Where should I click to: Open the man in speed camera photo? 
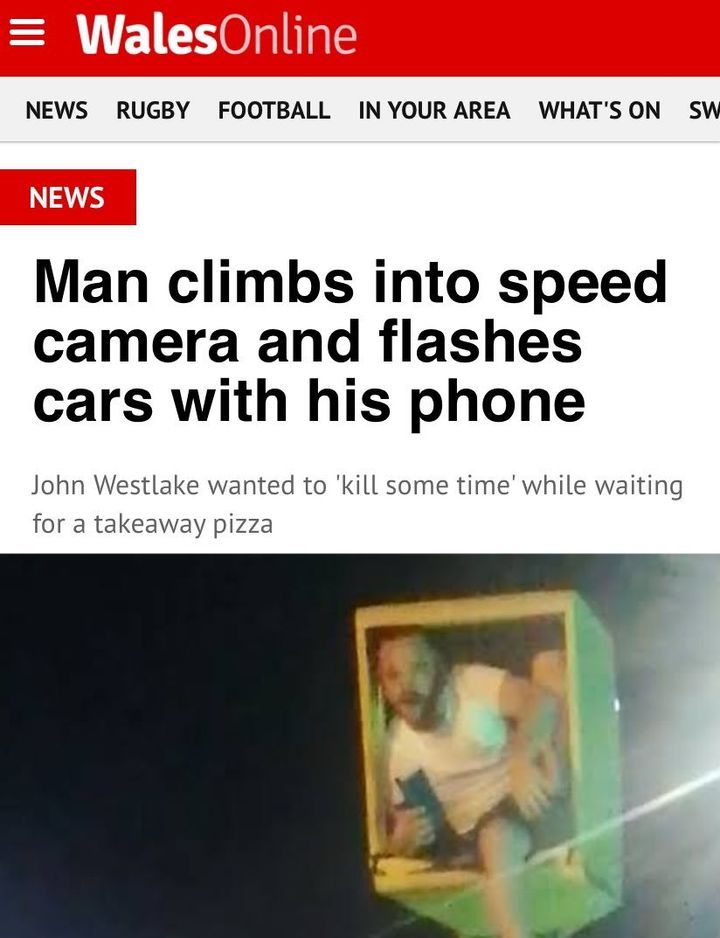pyautogui.click(x=360, y=745)
